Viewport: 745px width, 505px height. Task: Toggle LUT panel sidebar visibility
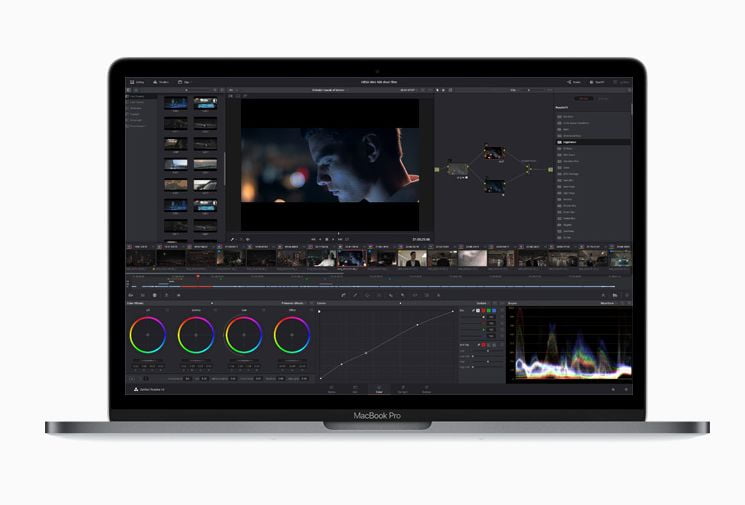[128, 90]
